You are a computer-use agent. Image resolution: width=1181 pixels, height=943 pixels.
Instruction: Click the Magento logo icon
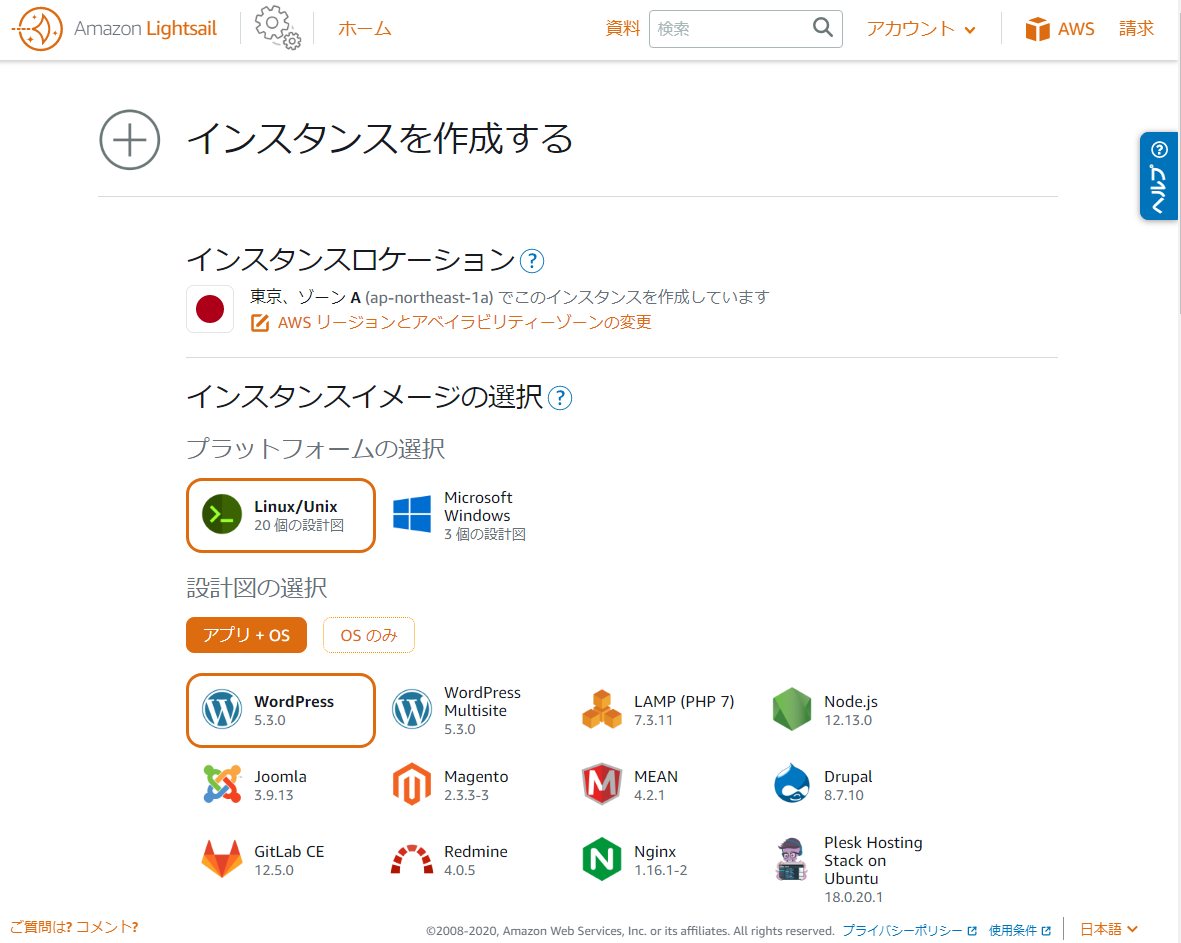(x=412, y=784)
